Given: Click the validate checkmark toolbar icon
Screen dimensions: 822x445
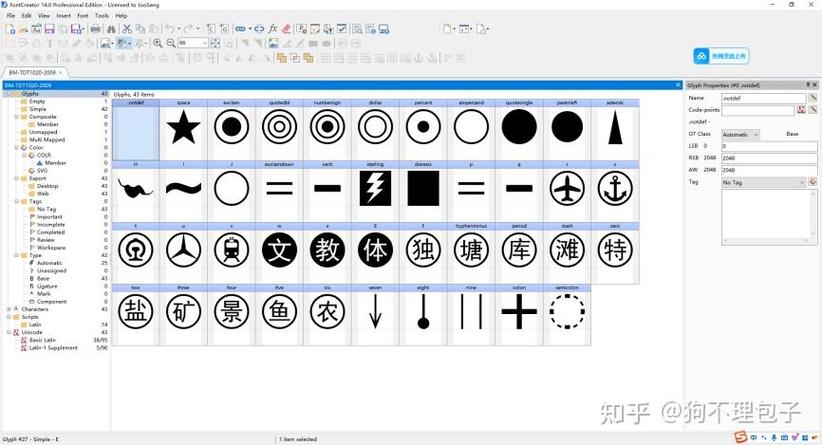Looking at the screenshot, I should 341,29.
